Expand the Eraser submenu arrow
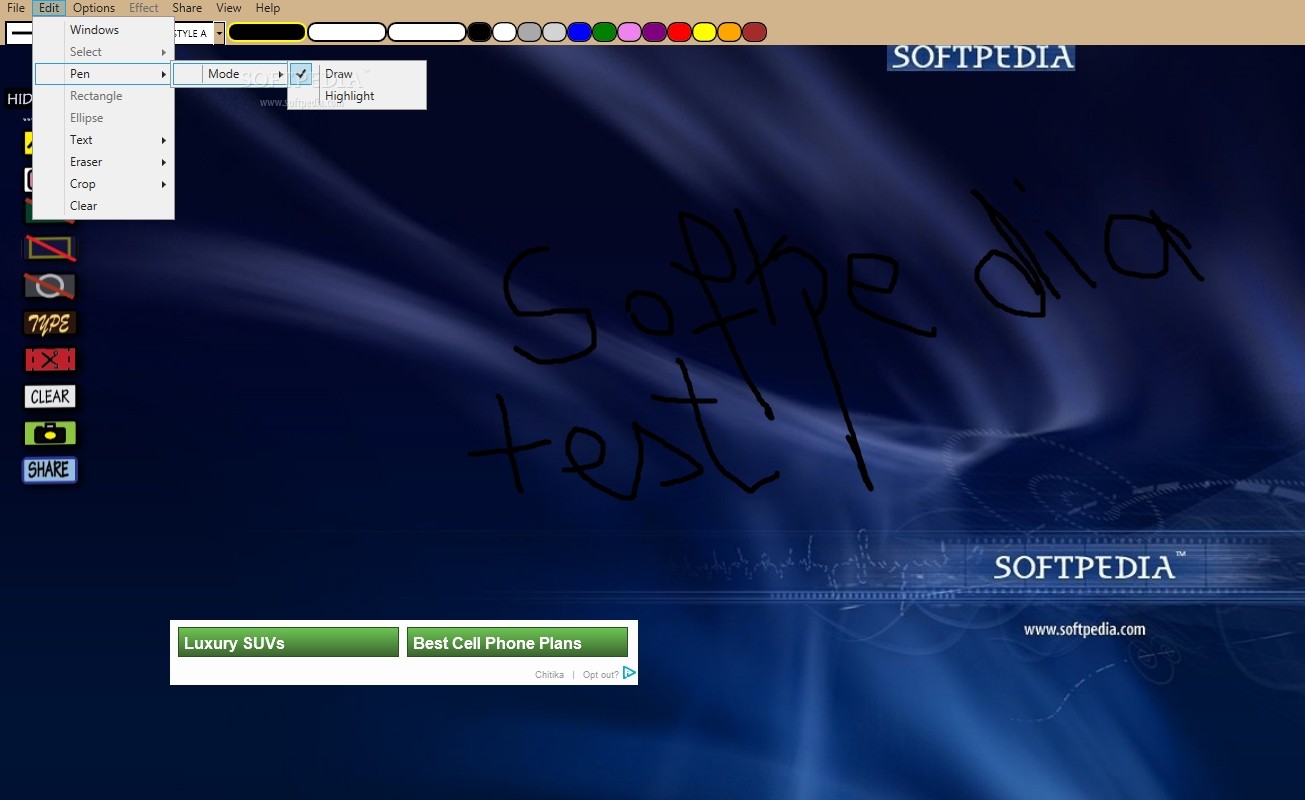 tap(164, 162)
